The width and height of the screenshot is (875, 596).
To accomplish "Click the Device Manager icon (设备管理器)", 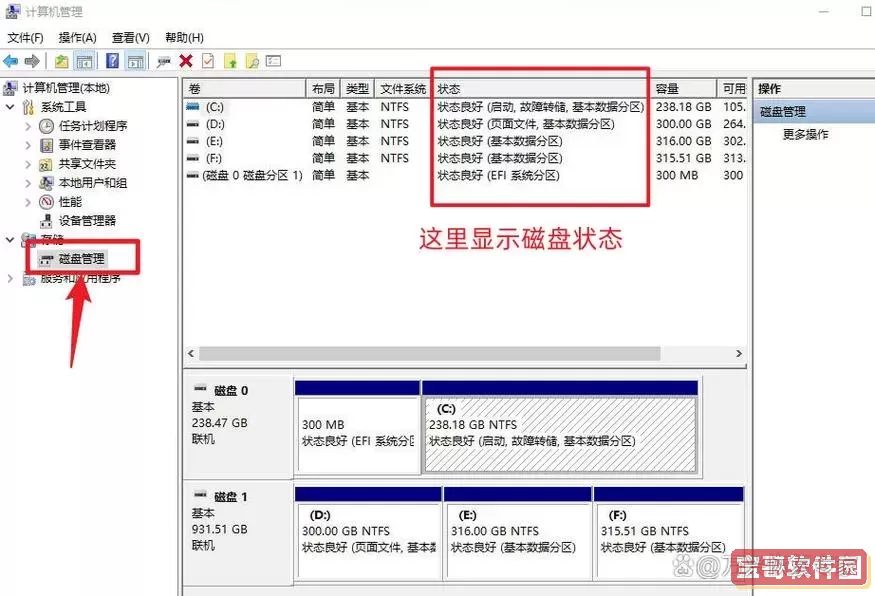I will coord(46,221).
